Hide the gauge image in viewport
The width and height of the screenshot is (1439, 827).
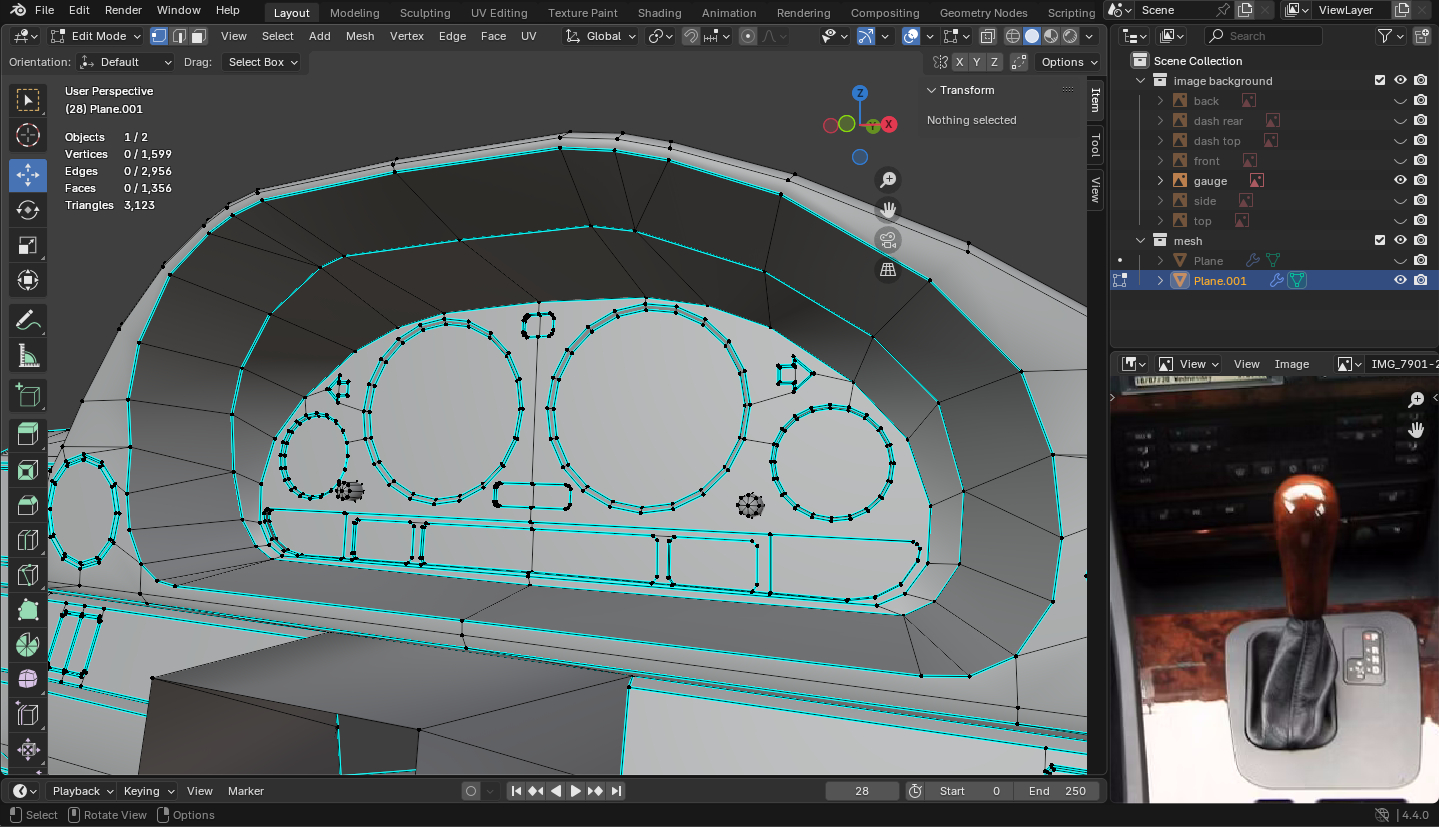click(1400, 181)
